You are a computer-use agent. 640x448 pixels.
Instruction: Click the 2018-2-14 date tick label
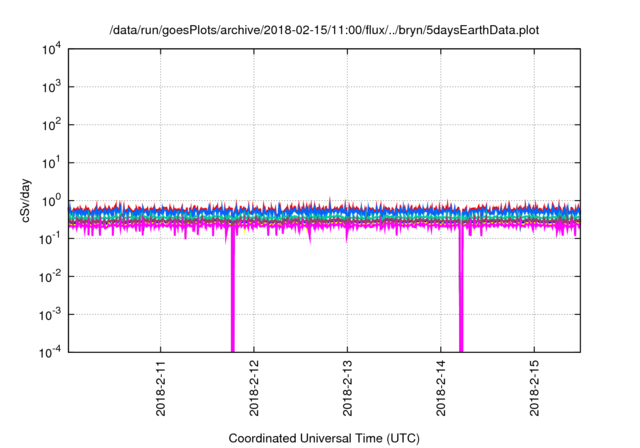(x=441, y=388)
